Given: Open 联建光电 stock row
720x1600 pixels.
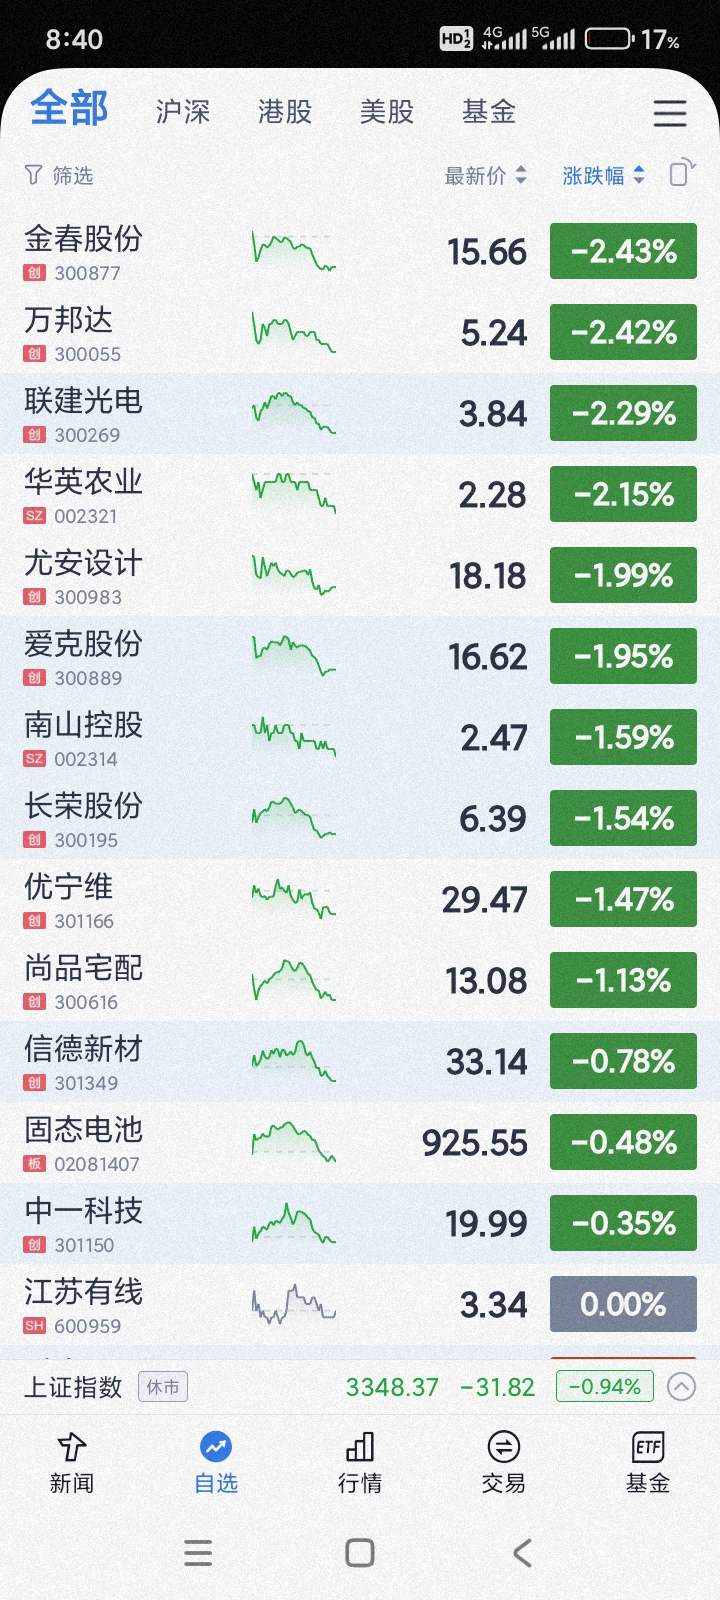Looking at the screenshot, I should tap(360, 414).
